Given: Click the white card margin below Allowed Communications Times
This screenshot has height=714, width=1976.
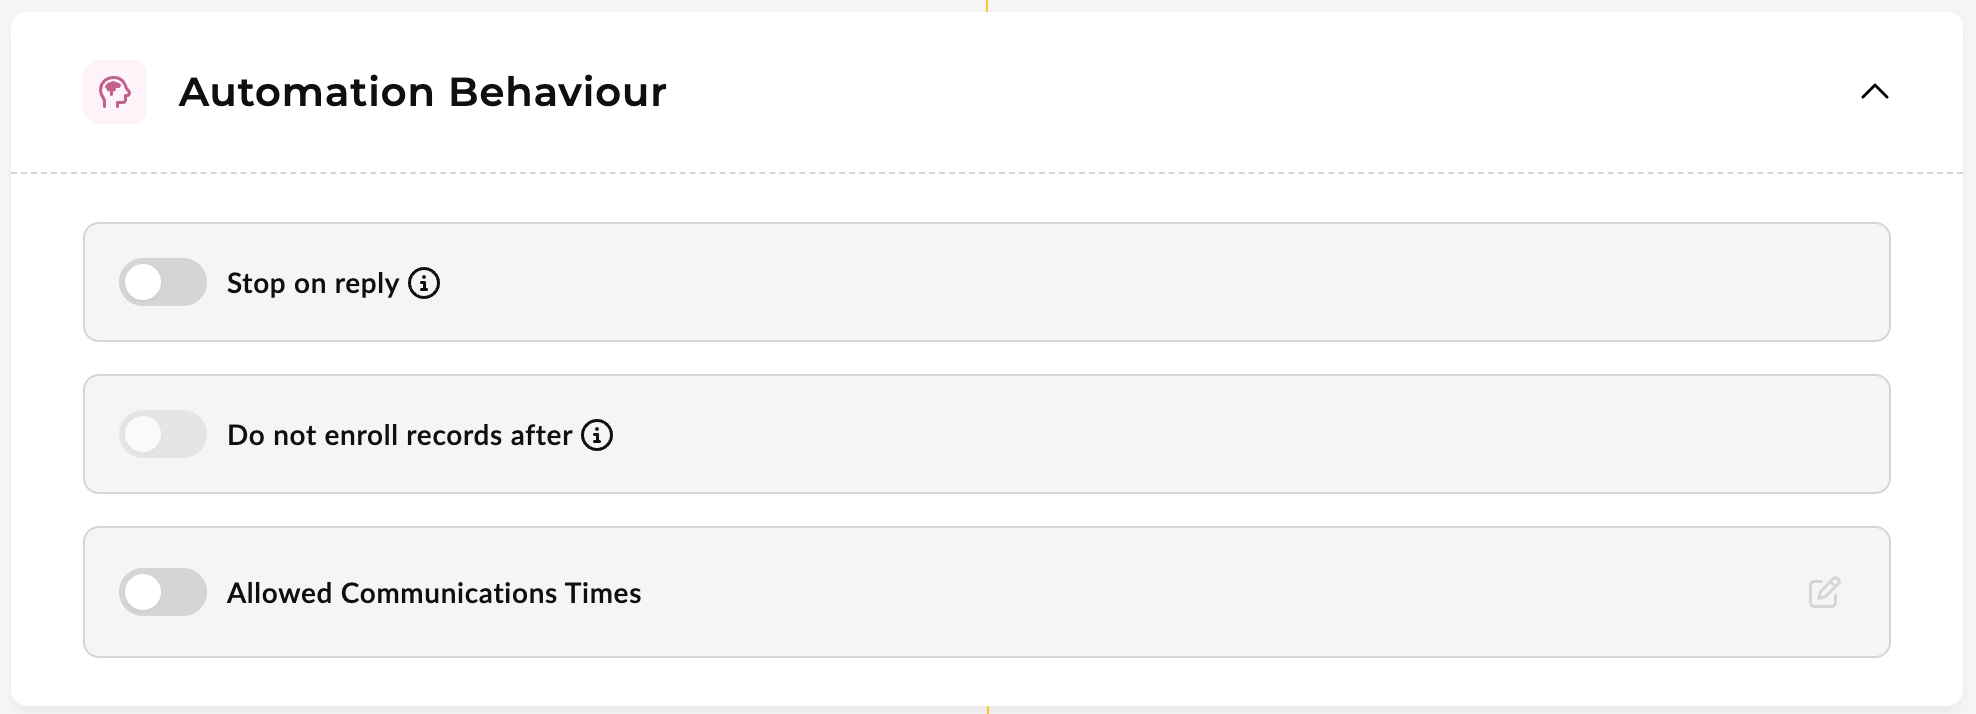Looking at the screenshot, I should click(987, 682).
